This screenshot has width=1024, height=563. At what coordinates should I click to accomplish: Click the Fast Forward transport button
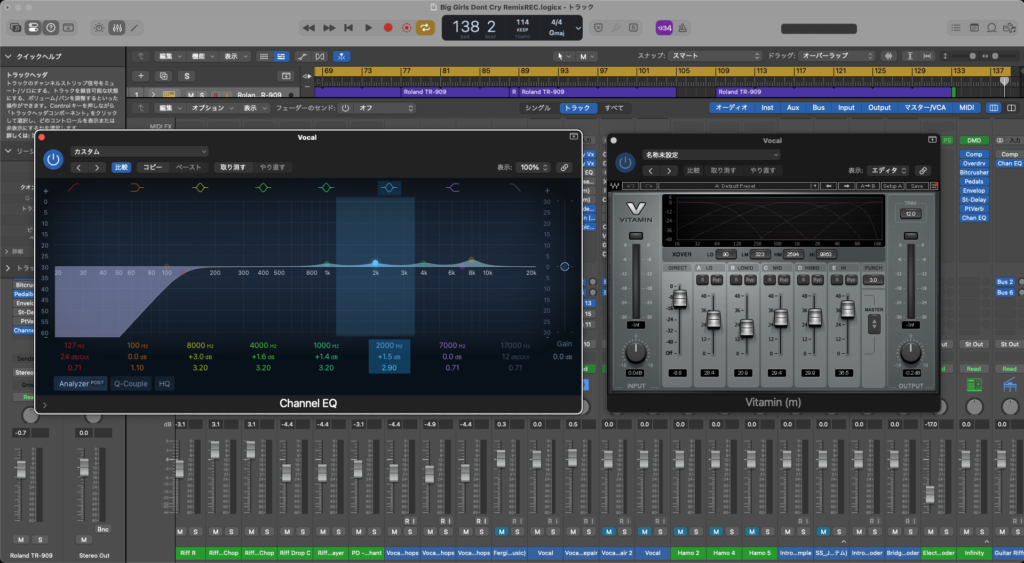[329, 27]
